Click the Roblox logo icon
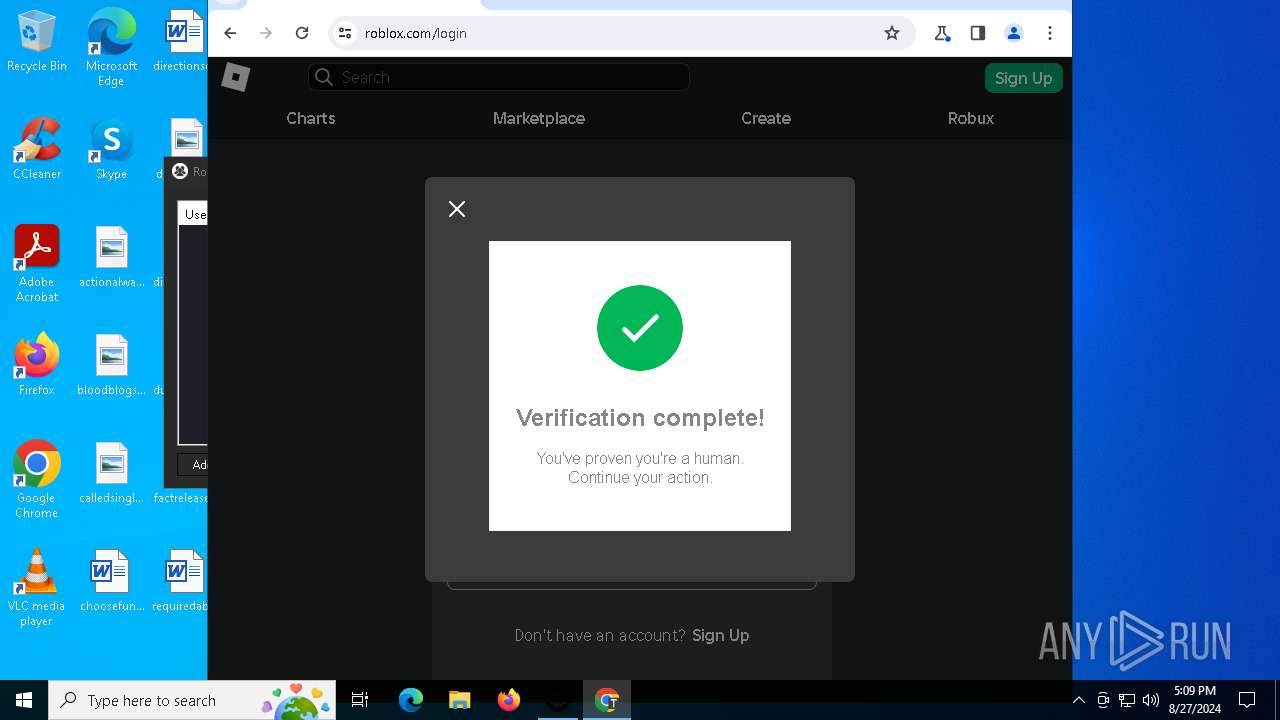Viewport: 1280px width, 720px height. coord(236,77)
